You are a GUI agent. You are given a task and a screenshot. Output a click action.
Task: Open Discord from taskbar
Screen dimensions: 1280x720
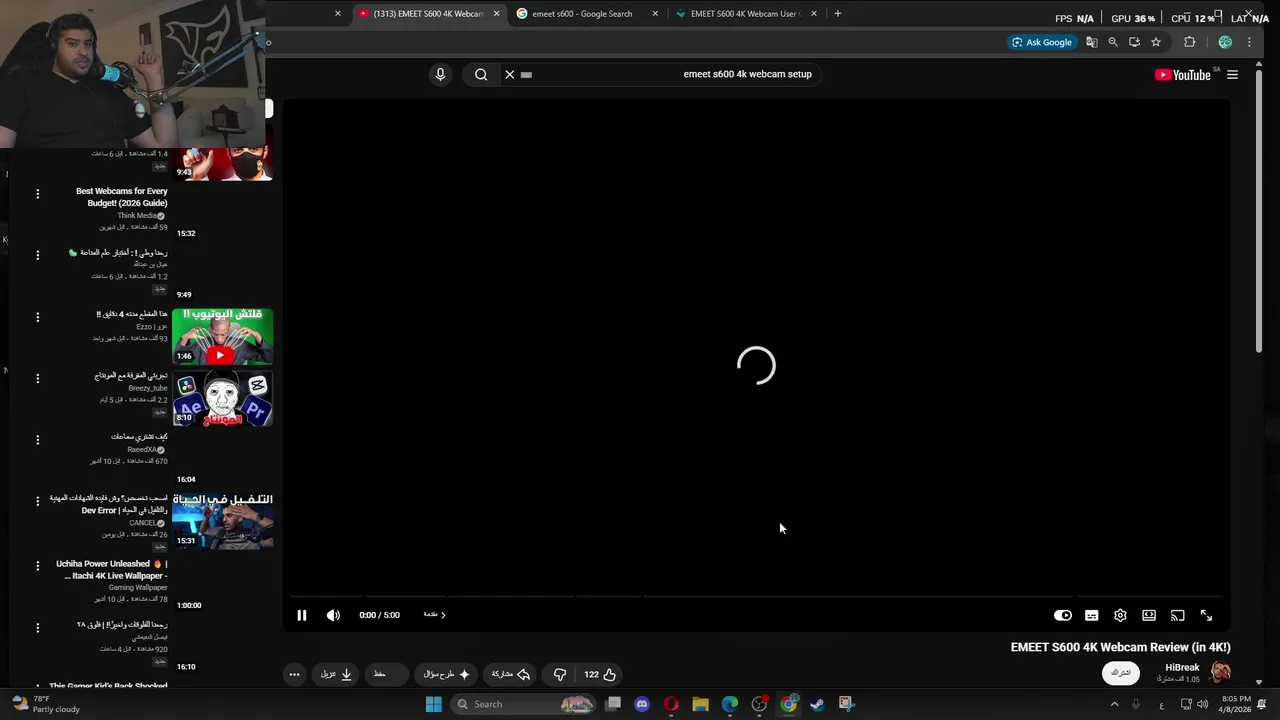point(642,704)
